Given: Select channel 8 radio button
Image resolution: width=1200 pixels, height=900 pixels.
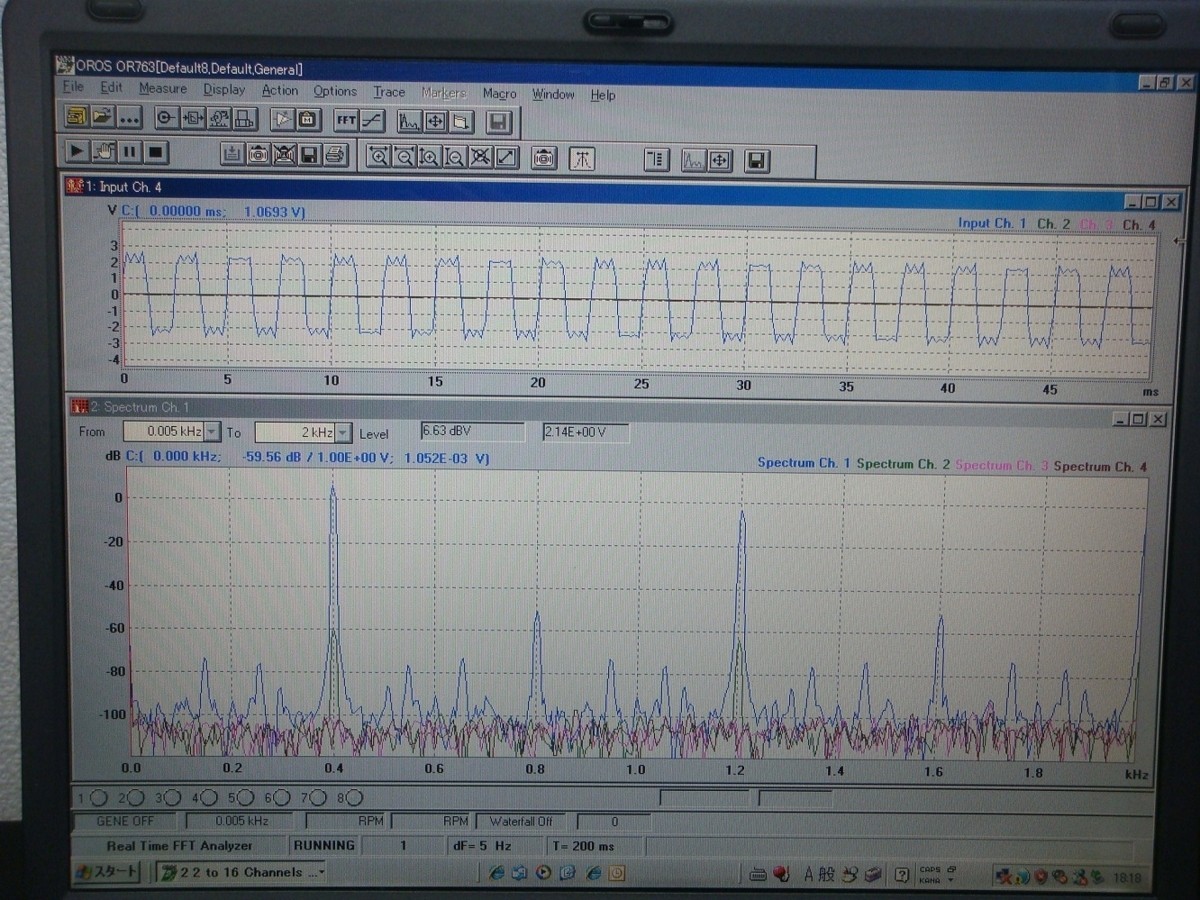Looking at the screenshot, I should point(354,798).
